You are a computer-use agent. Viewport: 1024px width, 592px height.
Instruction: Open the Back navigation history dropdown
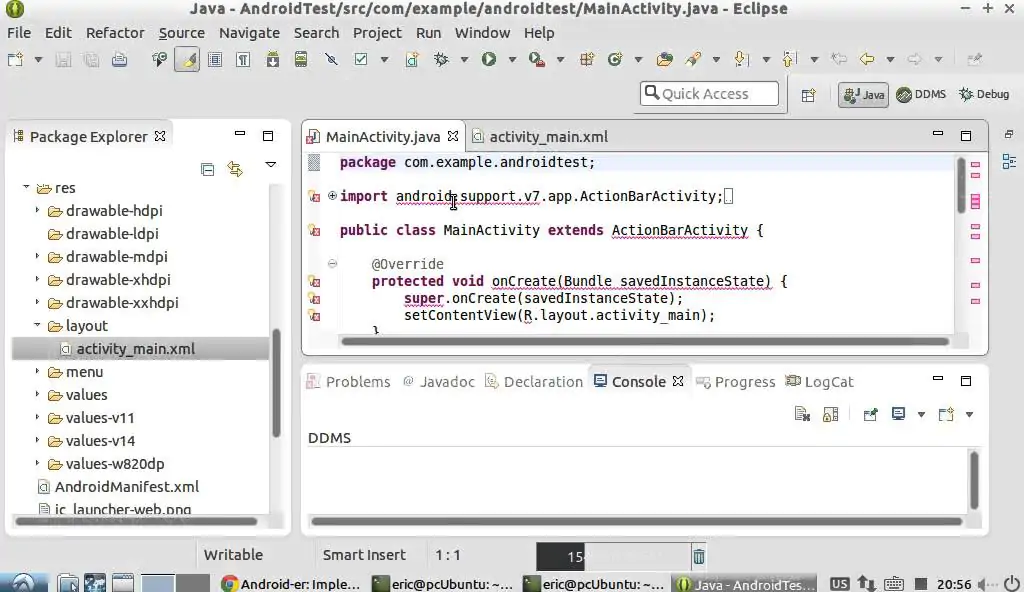[890, 59]
